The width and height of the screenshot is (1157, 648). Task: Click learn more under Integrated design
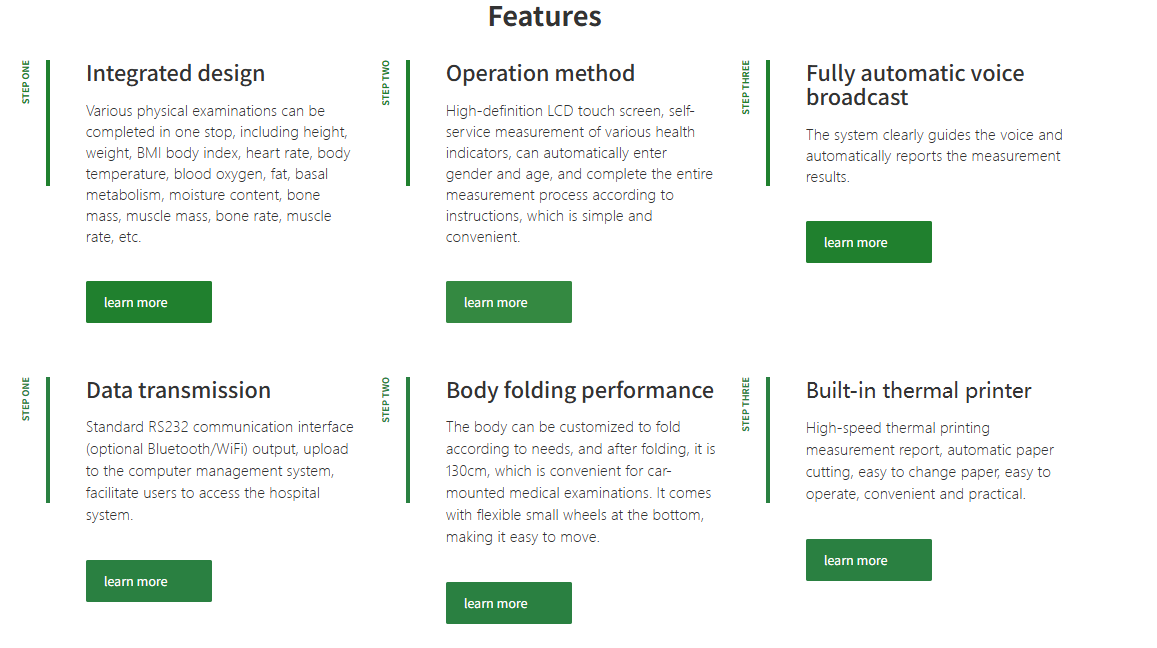pyautogui.click(x=148, y=302)
